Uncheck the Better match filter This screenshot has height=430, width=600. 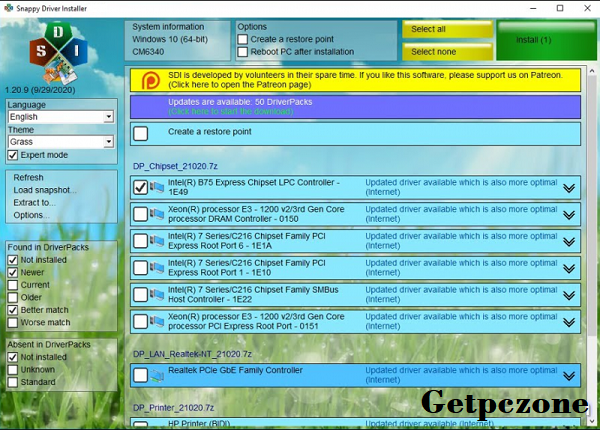tap(13, 310)
